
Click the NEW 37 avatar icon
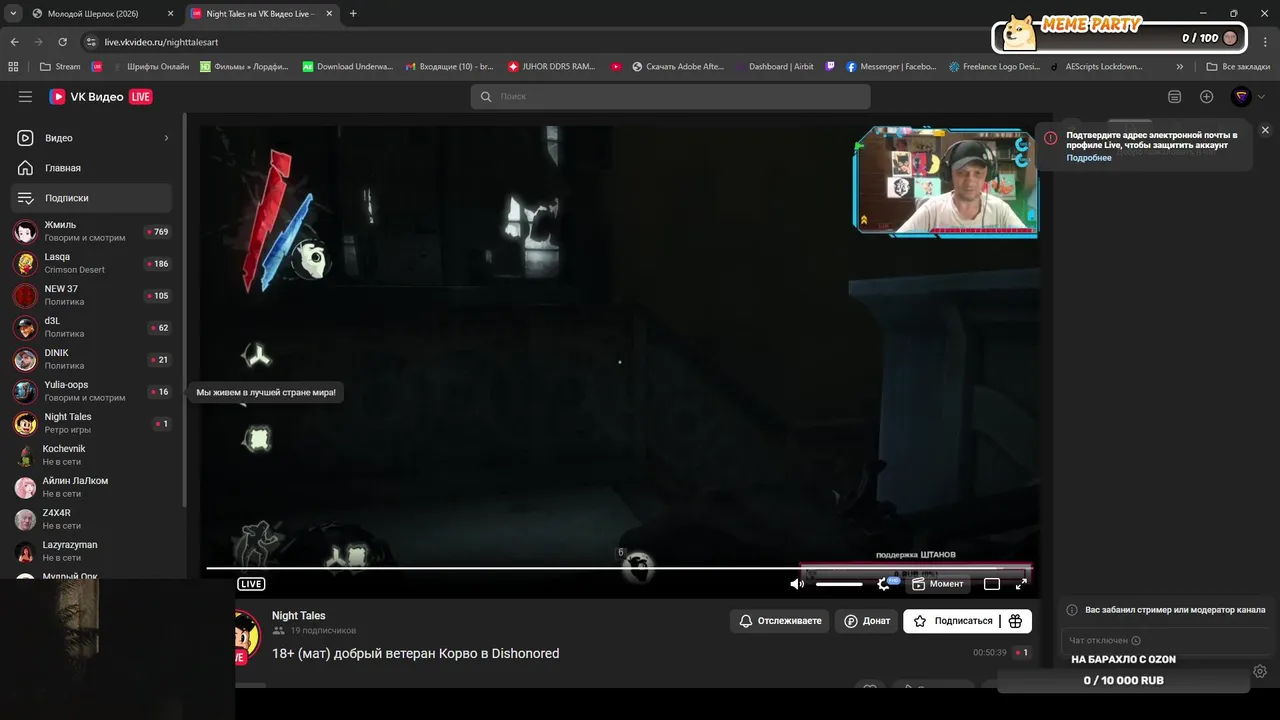tap(25, 296)
